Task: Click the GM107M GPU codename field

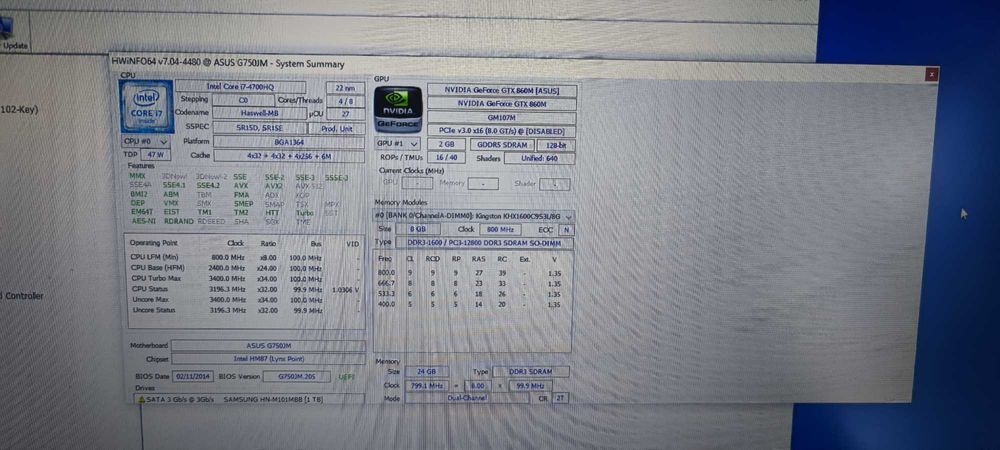Action: 502,118
